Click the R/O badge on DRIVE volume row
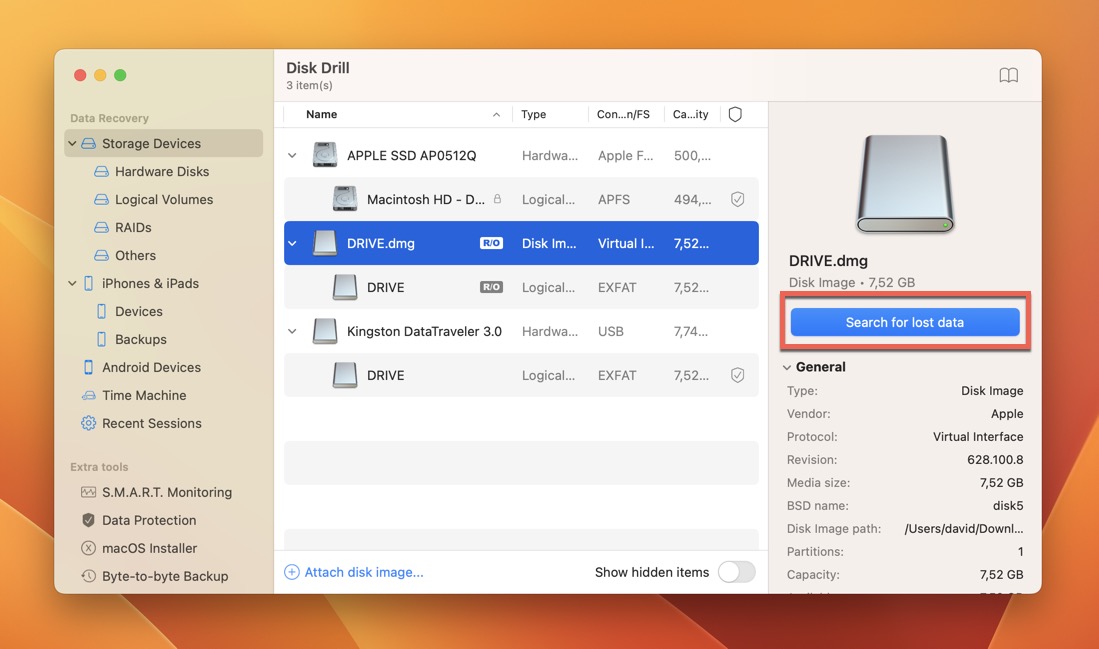Viewport: 1099px width, 649px height. (491, 287)
